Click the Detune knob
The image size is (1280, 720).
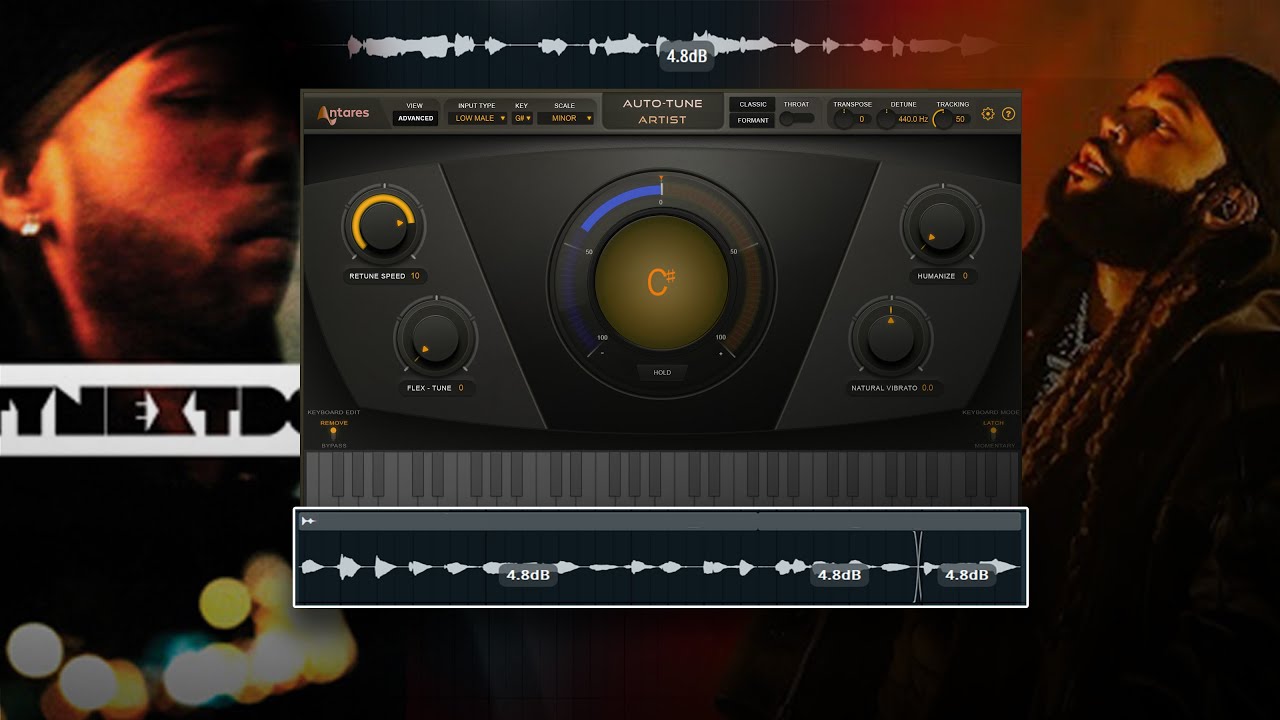886,120
